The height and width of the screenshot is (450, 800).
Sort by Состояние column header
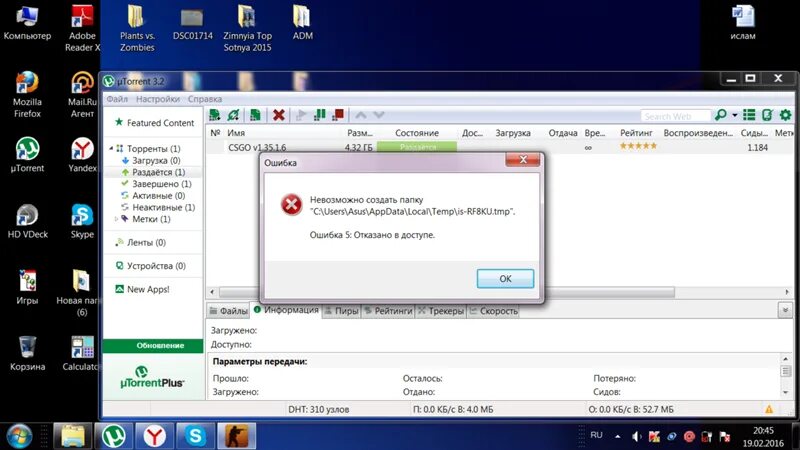click(417, 133)
